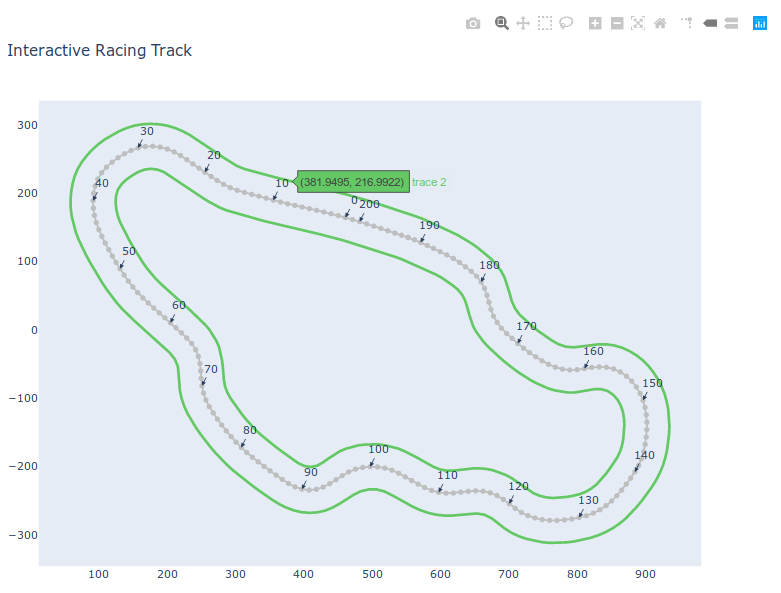The height and width of the screenshot is (593, 781).
Task: Choose the Box Select tool
Action: (x=545, y=23)
